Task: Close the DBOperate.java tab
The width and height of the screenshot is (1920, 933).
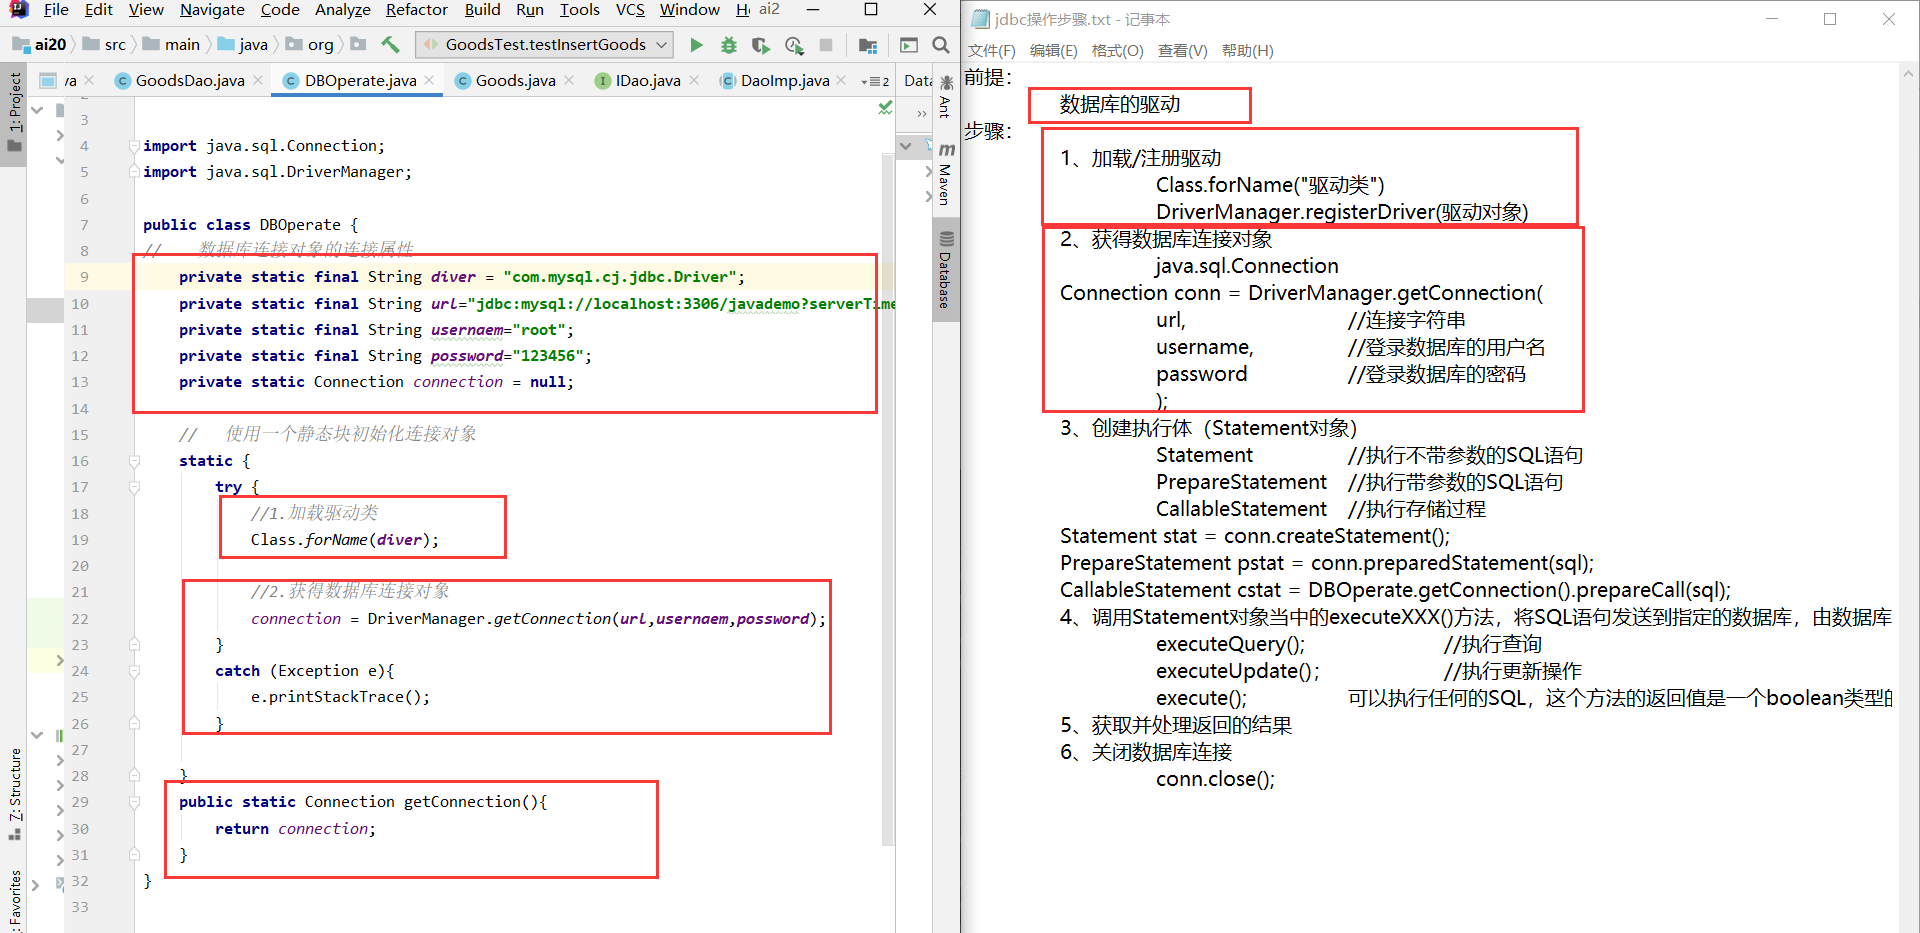Action: [x=429, y=80]
